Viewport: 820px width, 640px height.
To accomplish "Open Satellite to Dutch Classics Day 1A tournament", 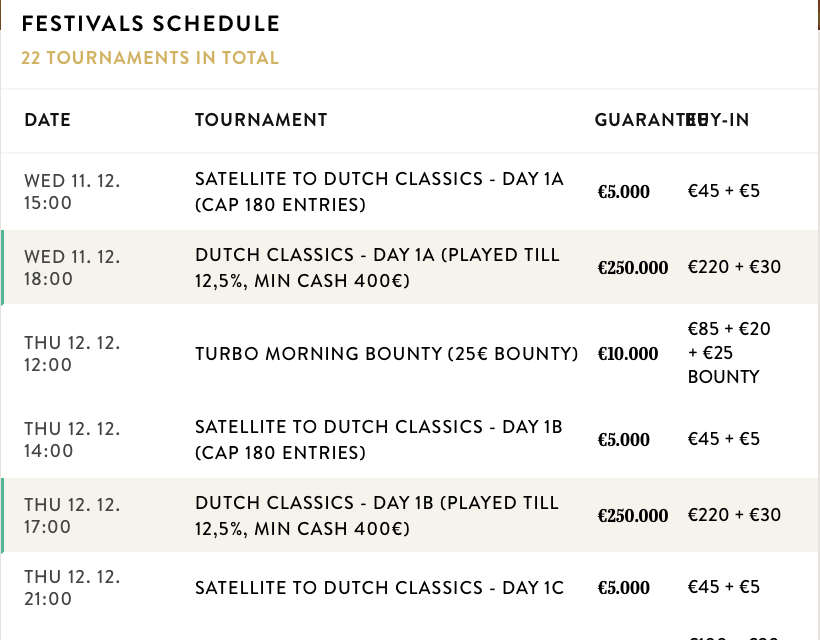I will (x=379, y=191).
